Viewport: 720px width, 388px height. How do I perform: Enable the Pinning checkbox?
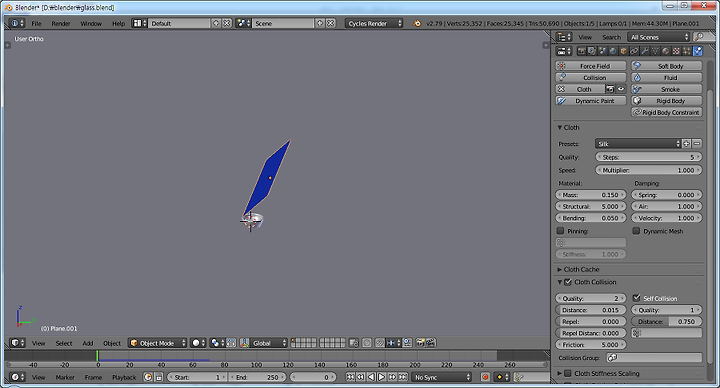tap(560, 231)
